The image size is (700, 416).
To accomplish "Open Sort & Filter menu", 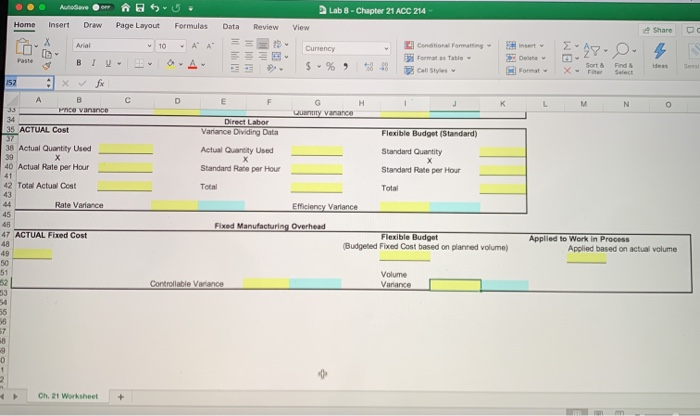I will point(595,58).
